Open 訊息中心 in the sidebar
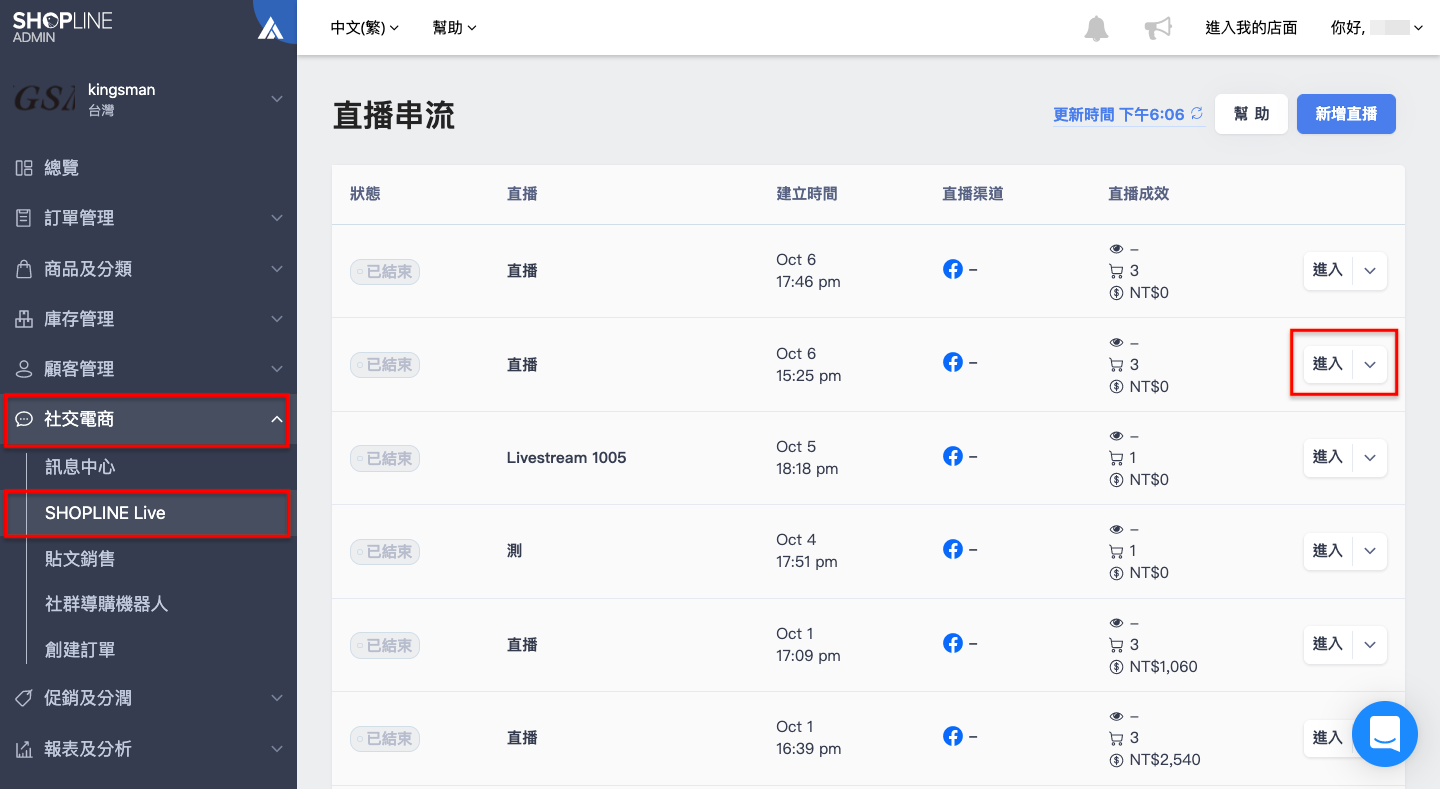This screenshot has width=1440, height=789. (80, 467)
